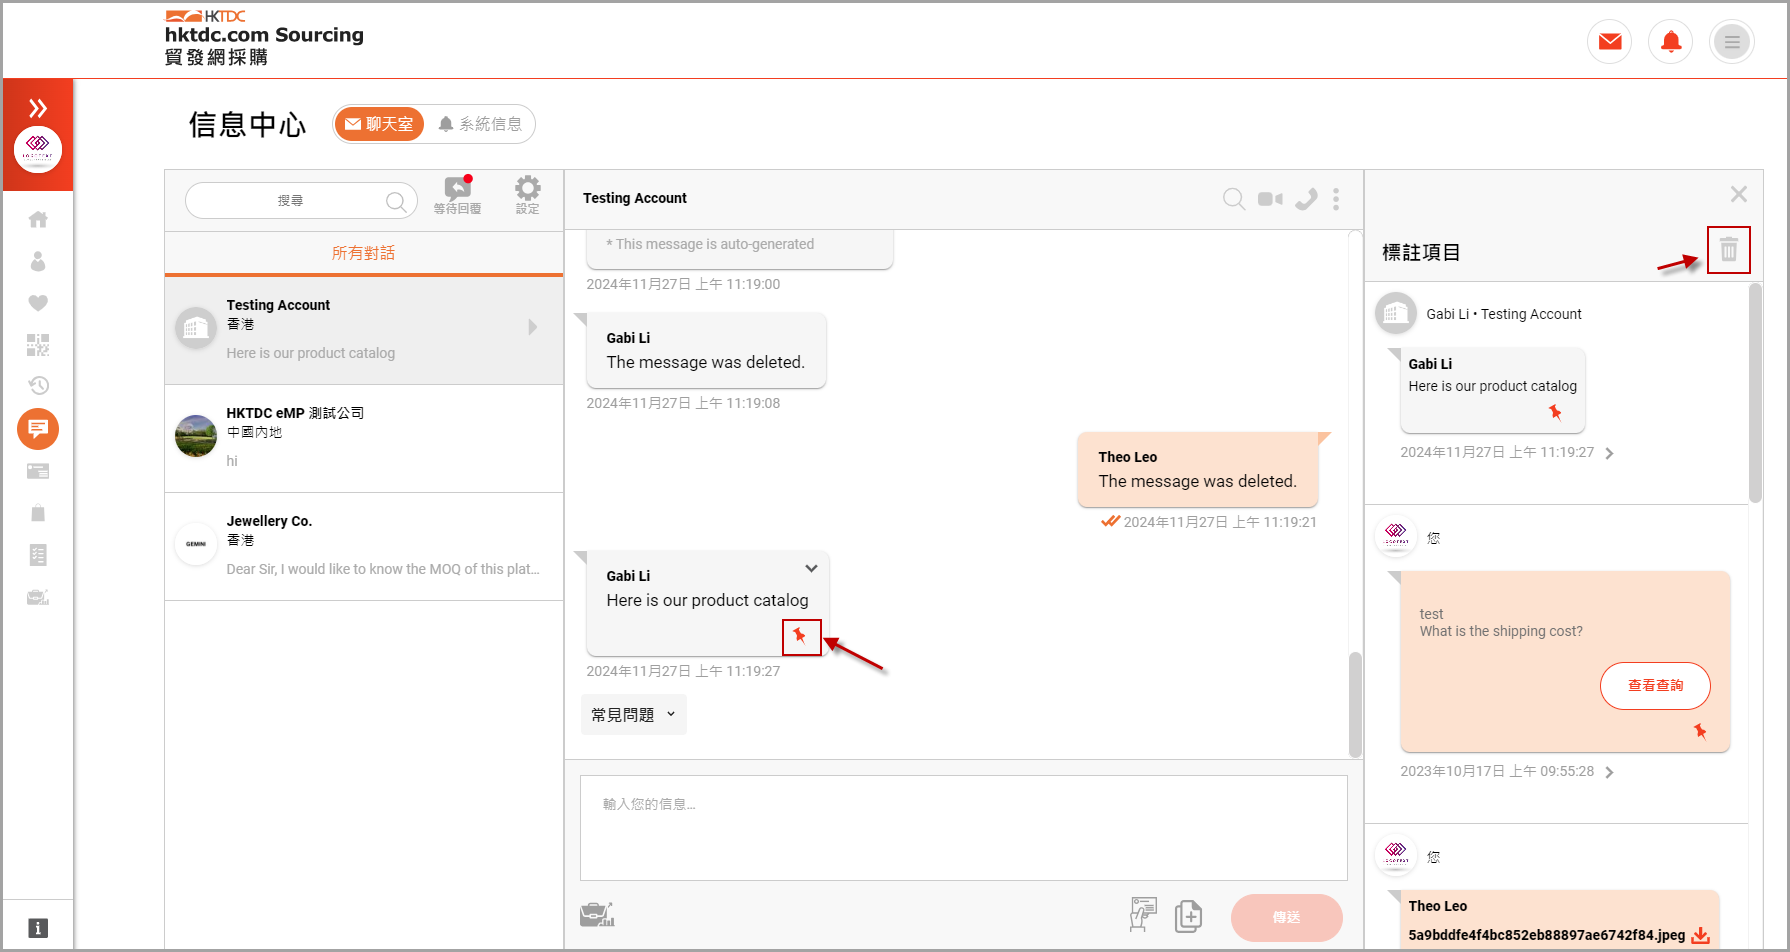The image size is (1790, 952).
Task: Start a voice call via the phone icon
Action: point(1306,199)
